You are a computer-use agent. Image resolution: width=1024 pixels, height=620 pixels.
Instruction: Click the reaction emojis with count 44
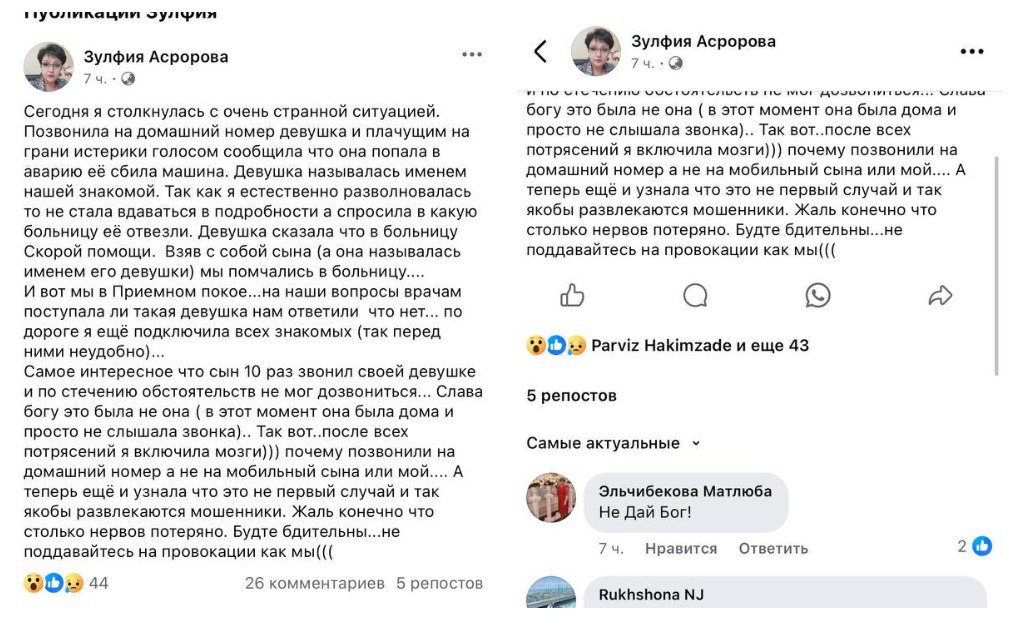click(66, 583)
